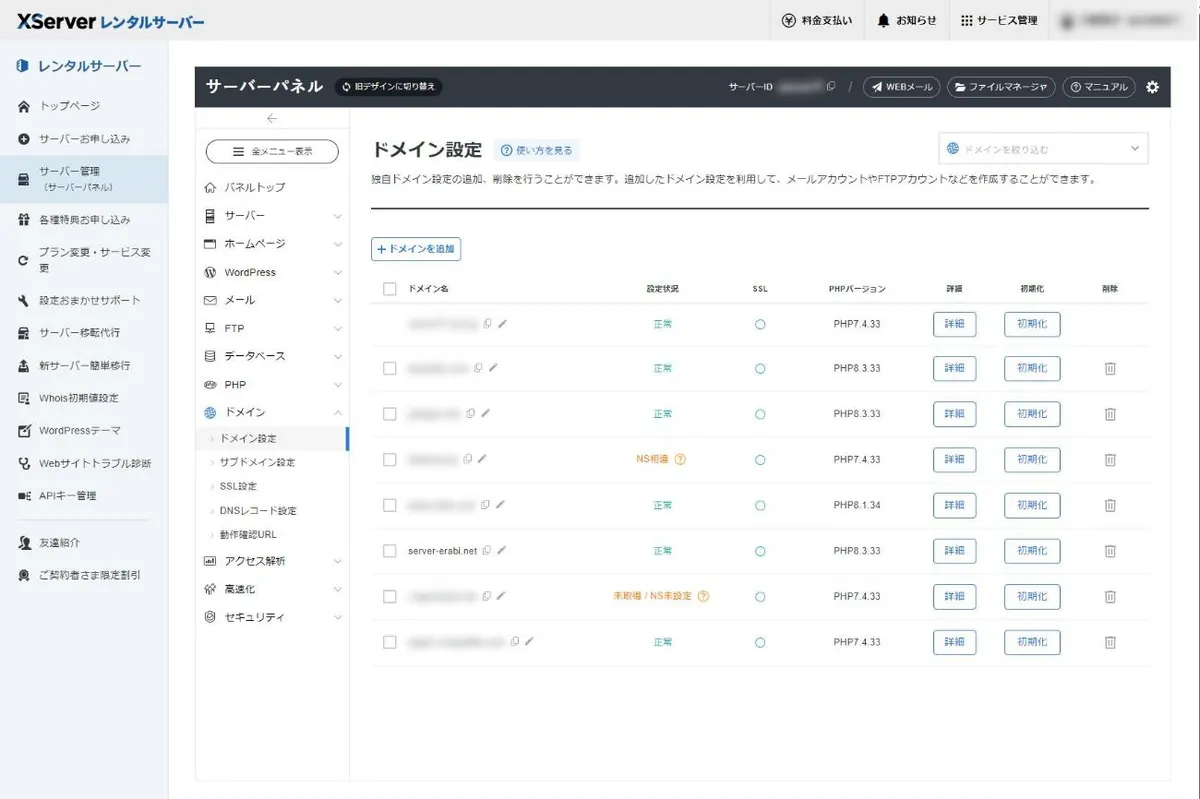Expand the アクセス解析 menu section
This screenshot has width=1200, height=799.
coord(272,561)
